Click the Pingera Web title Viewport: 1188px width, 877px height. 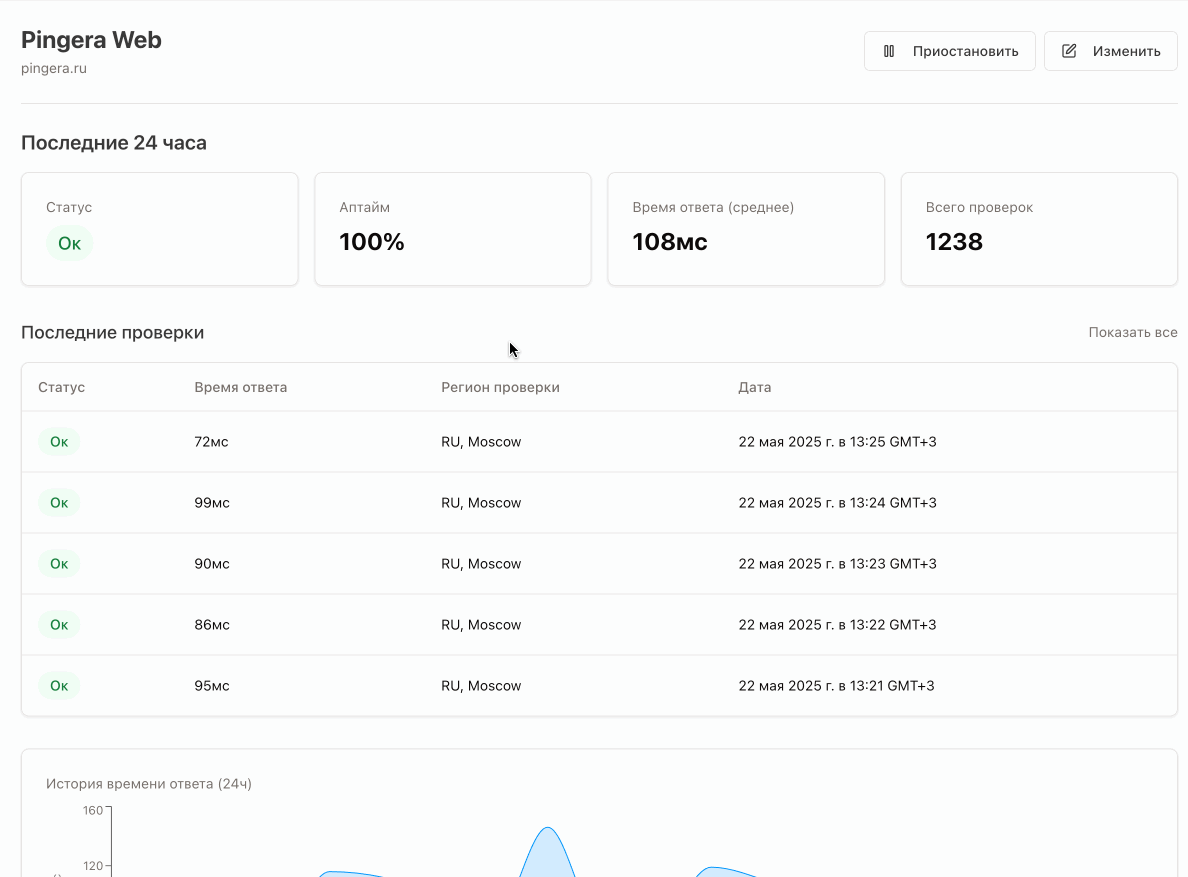pyautogui.click(x=91, y=40)
